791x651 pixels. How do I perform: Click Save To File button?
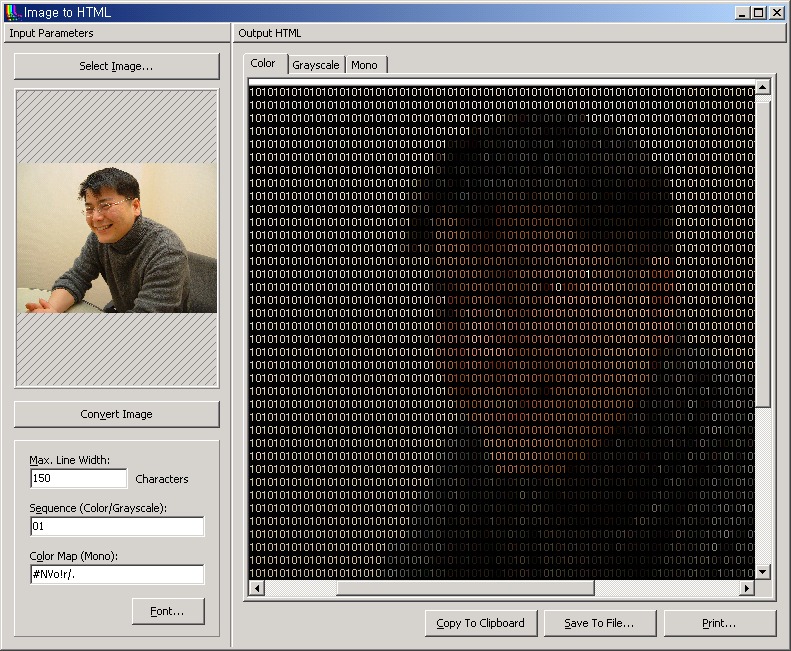pyautogui.click(x=599, y=623)
